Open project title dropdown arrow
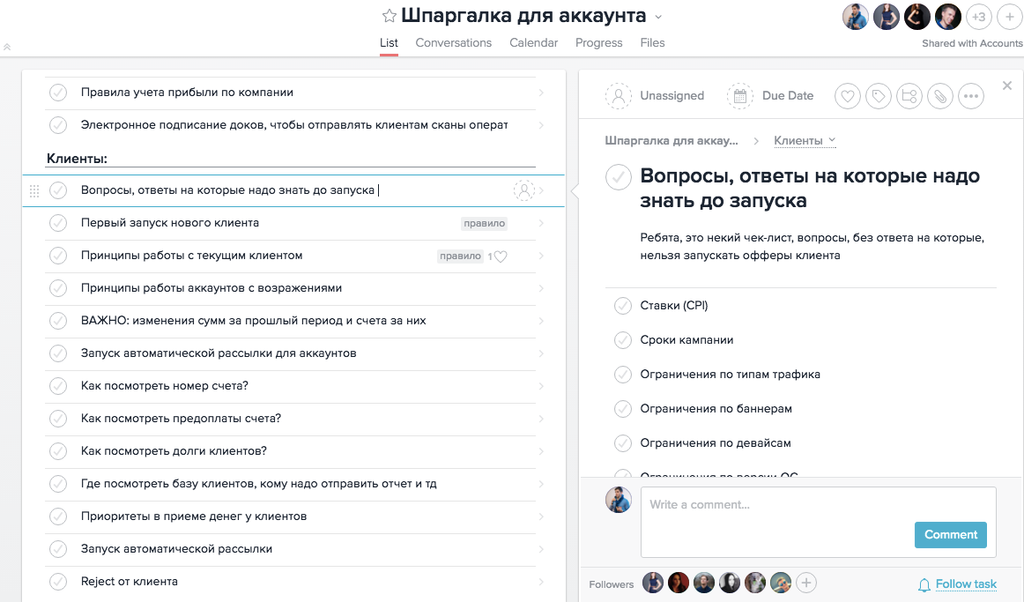 coord(658,17)
